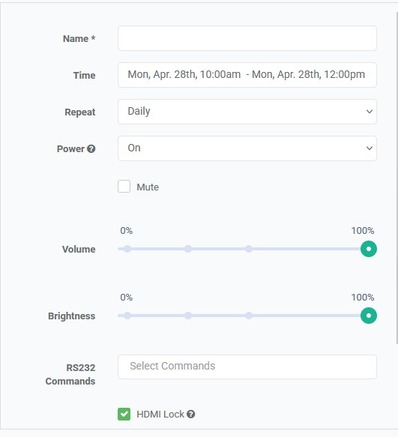Click the HDMI Lock label text
Viewport: 398px width, 437px height.
(160, 414)
